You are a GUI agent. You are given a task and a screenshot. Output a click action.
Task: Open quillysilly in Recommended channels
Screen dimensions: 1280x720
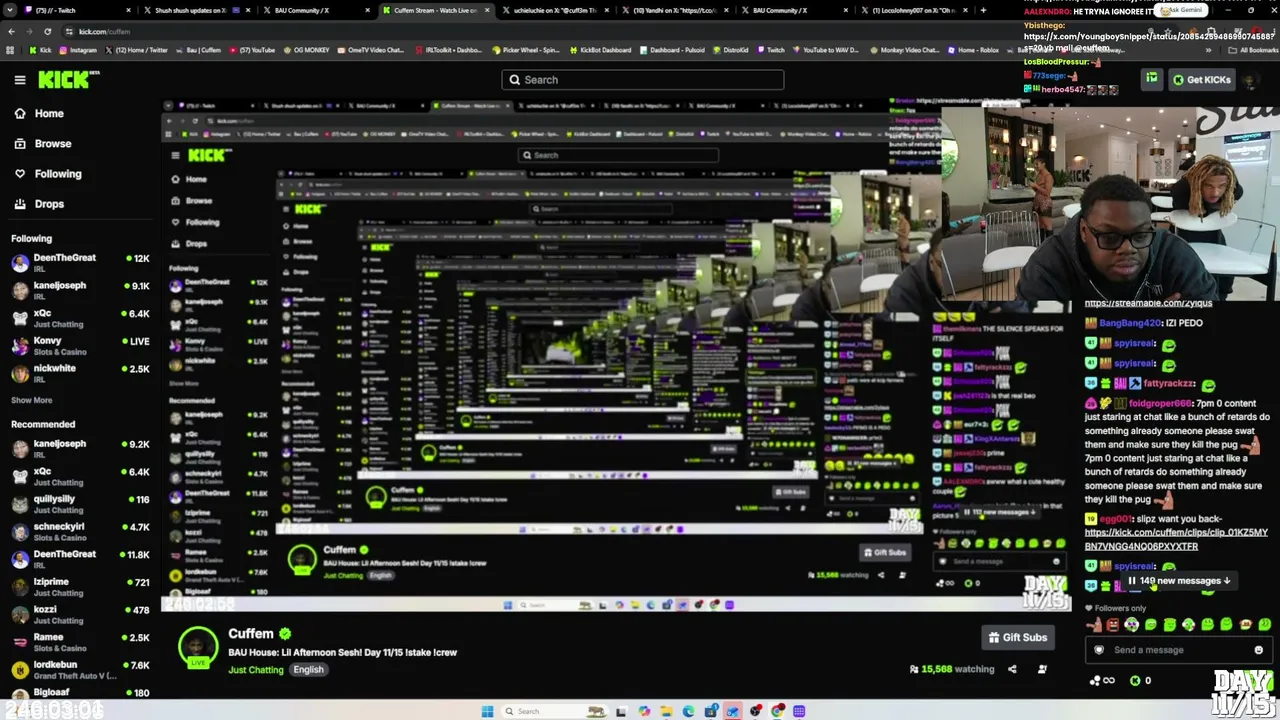click(x=80, y=503)
